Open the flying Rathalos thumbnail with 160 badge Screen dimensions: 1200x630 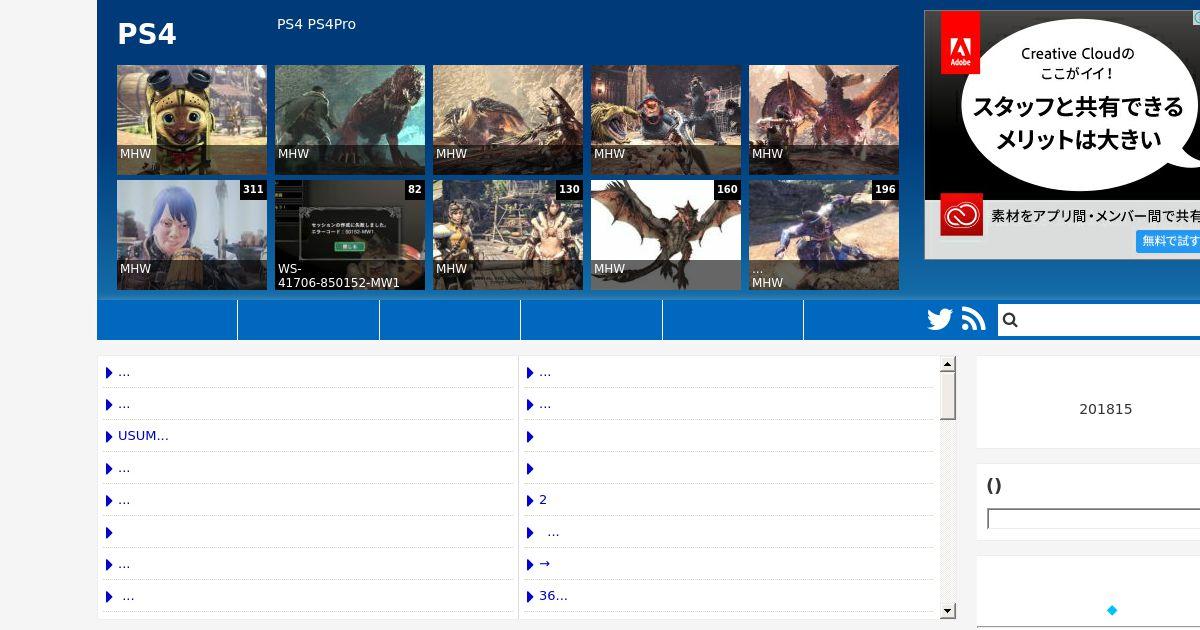[666, 235]
